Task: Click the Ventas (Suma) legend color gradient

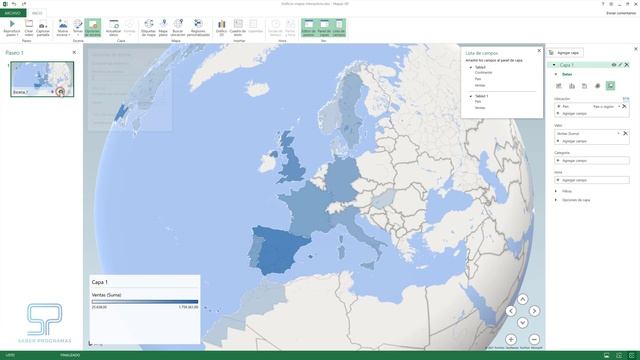Action: [x=145, y=302]
